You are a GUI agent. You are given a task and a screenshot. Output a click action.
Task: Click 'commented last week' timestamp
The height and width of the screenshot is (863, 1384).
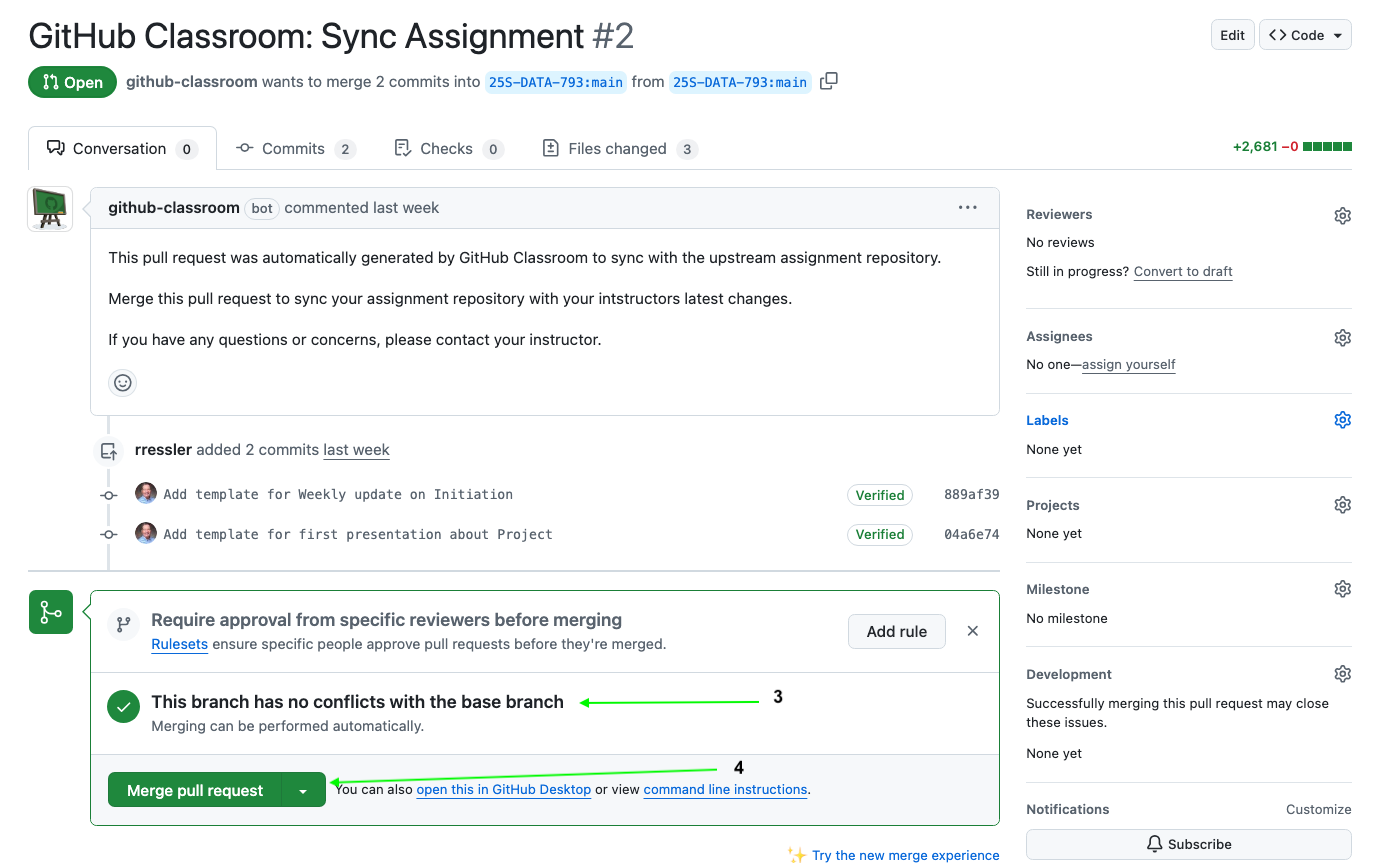click(x=362, y=208)
